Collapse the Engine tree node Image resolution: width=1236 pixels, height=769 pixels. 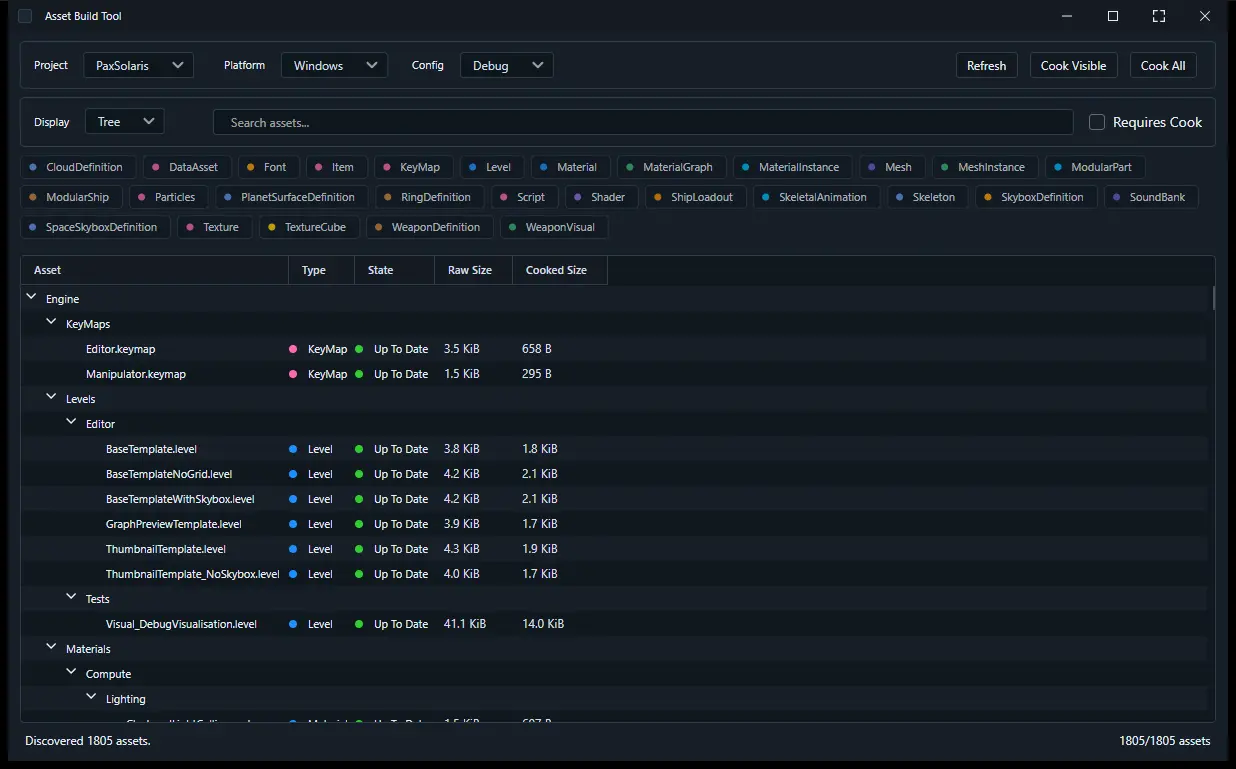click(x=32, y=298)
